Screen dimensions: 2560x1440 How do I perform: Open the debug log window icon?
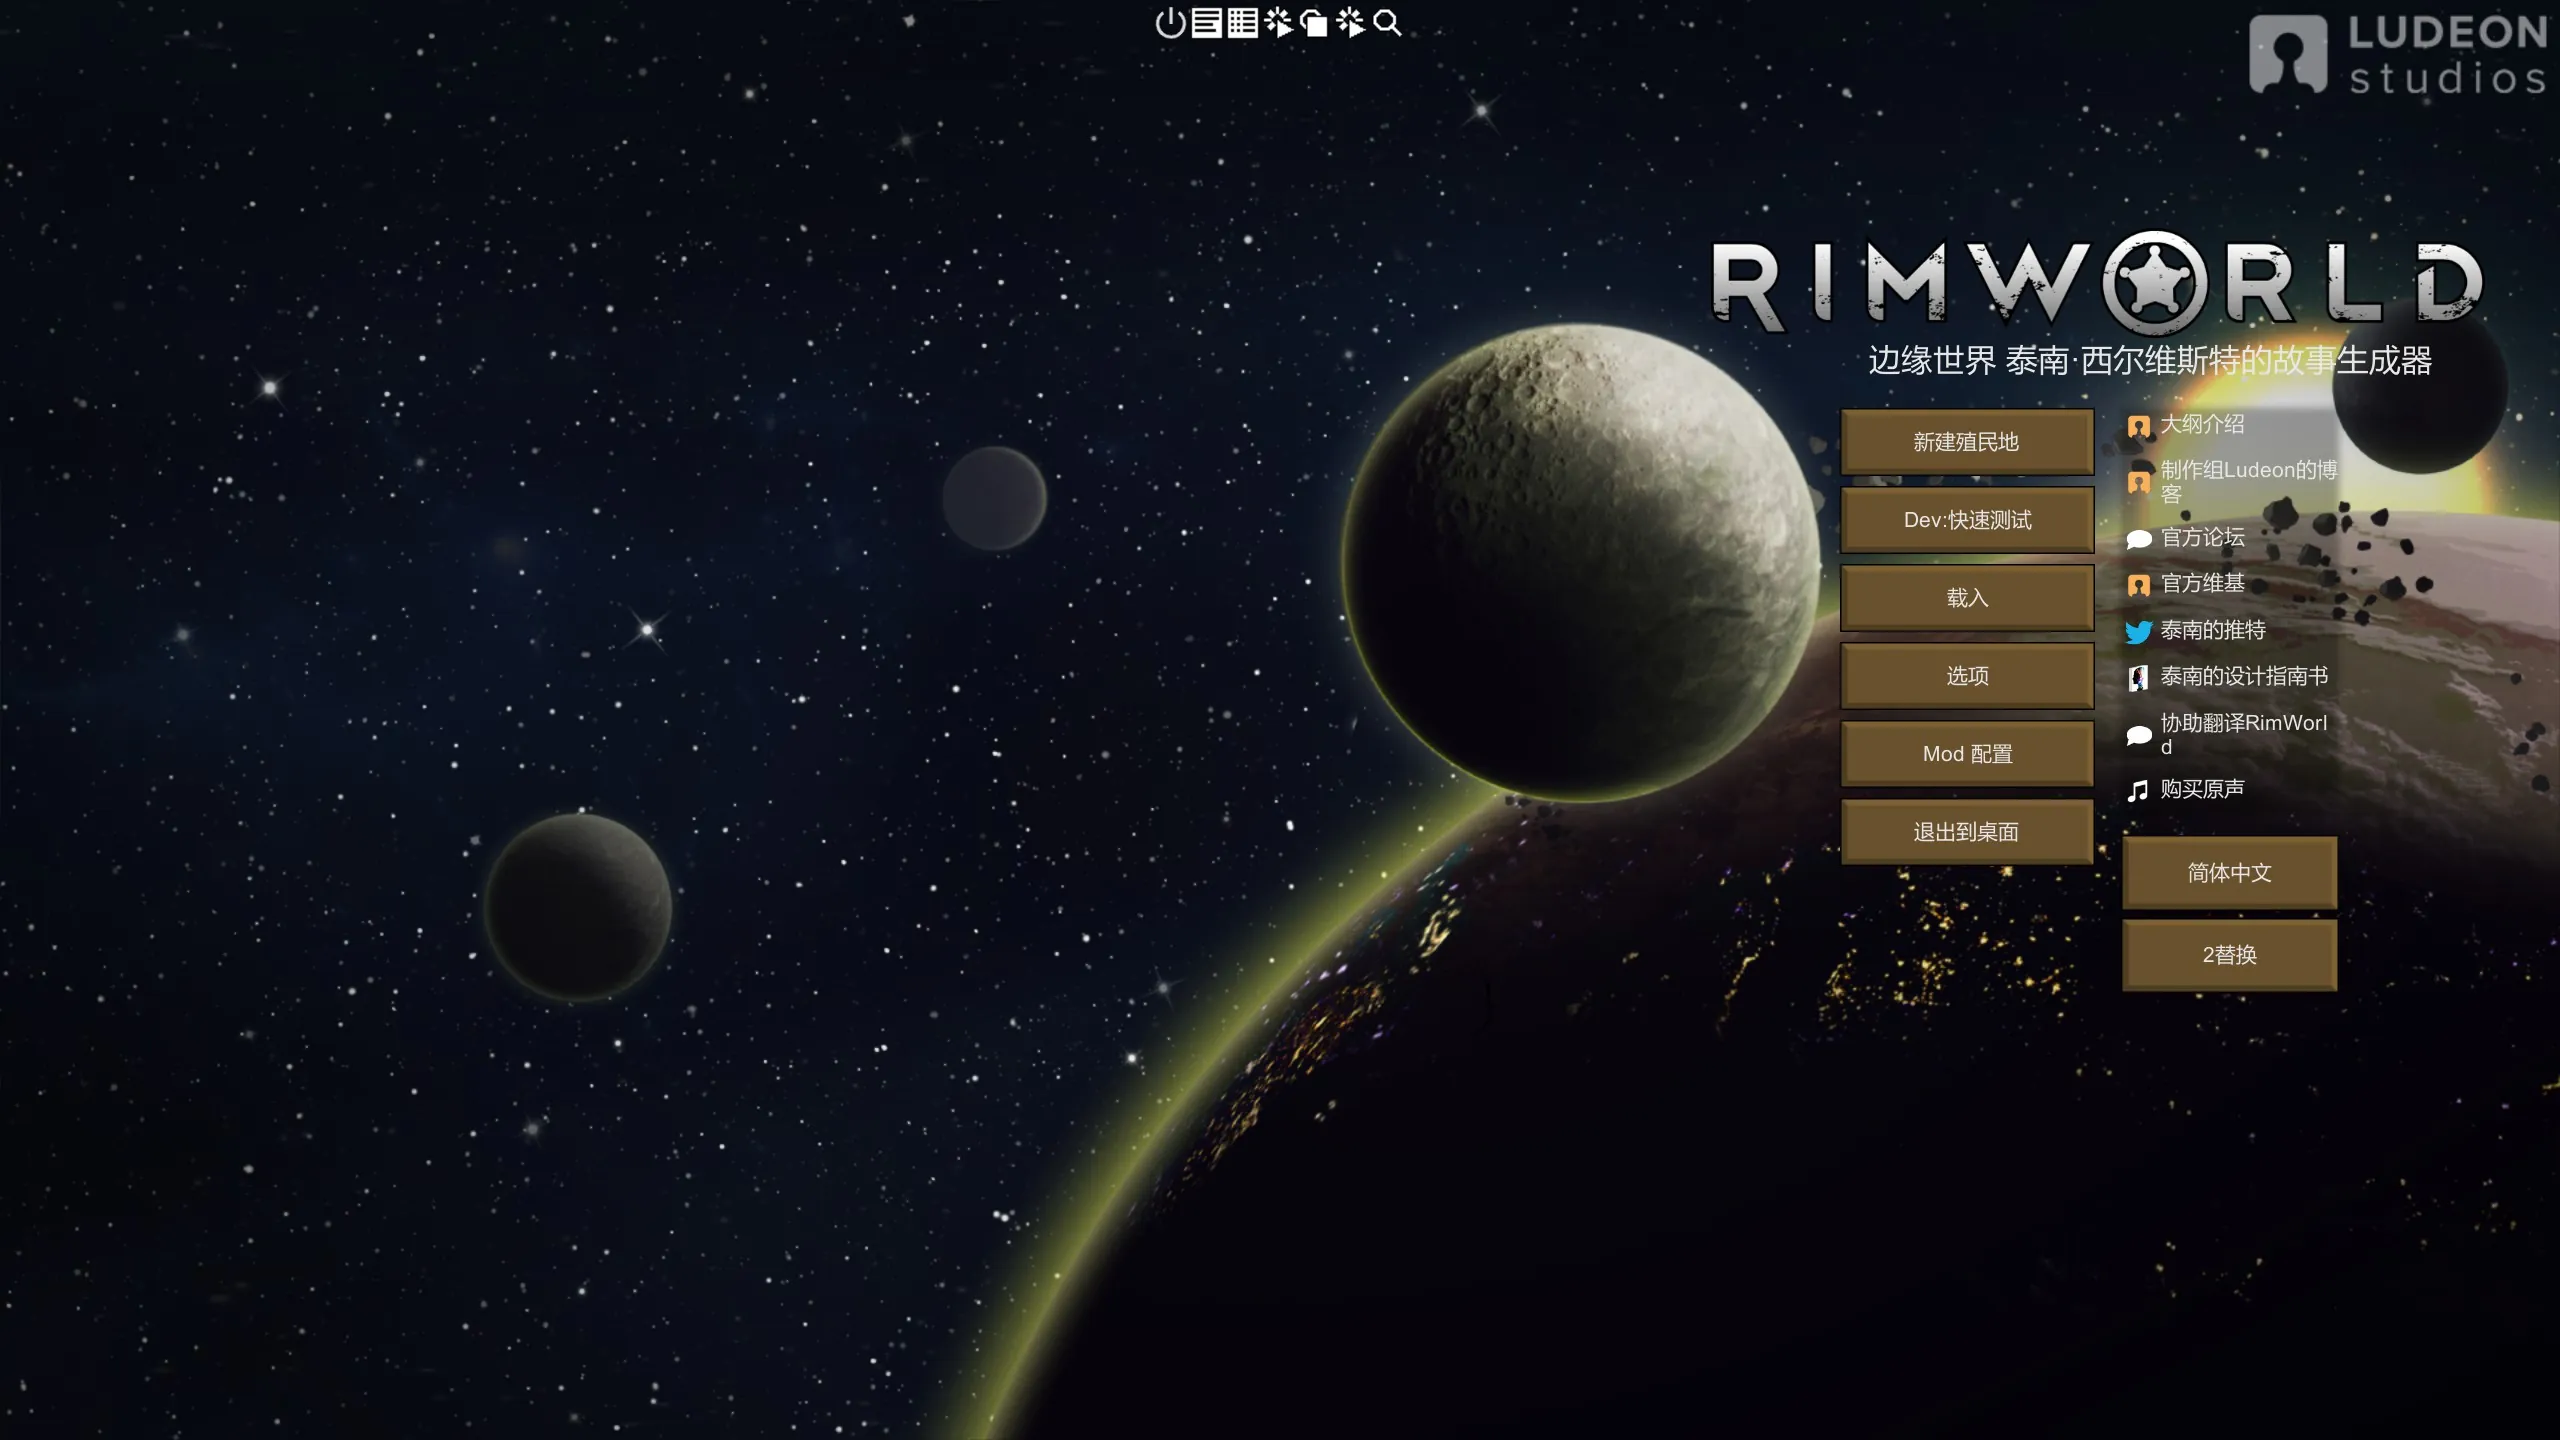(1206, 22)
